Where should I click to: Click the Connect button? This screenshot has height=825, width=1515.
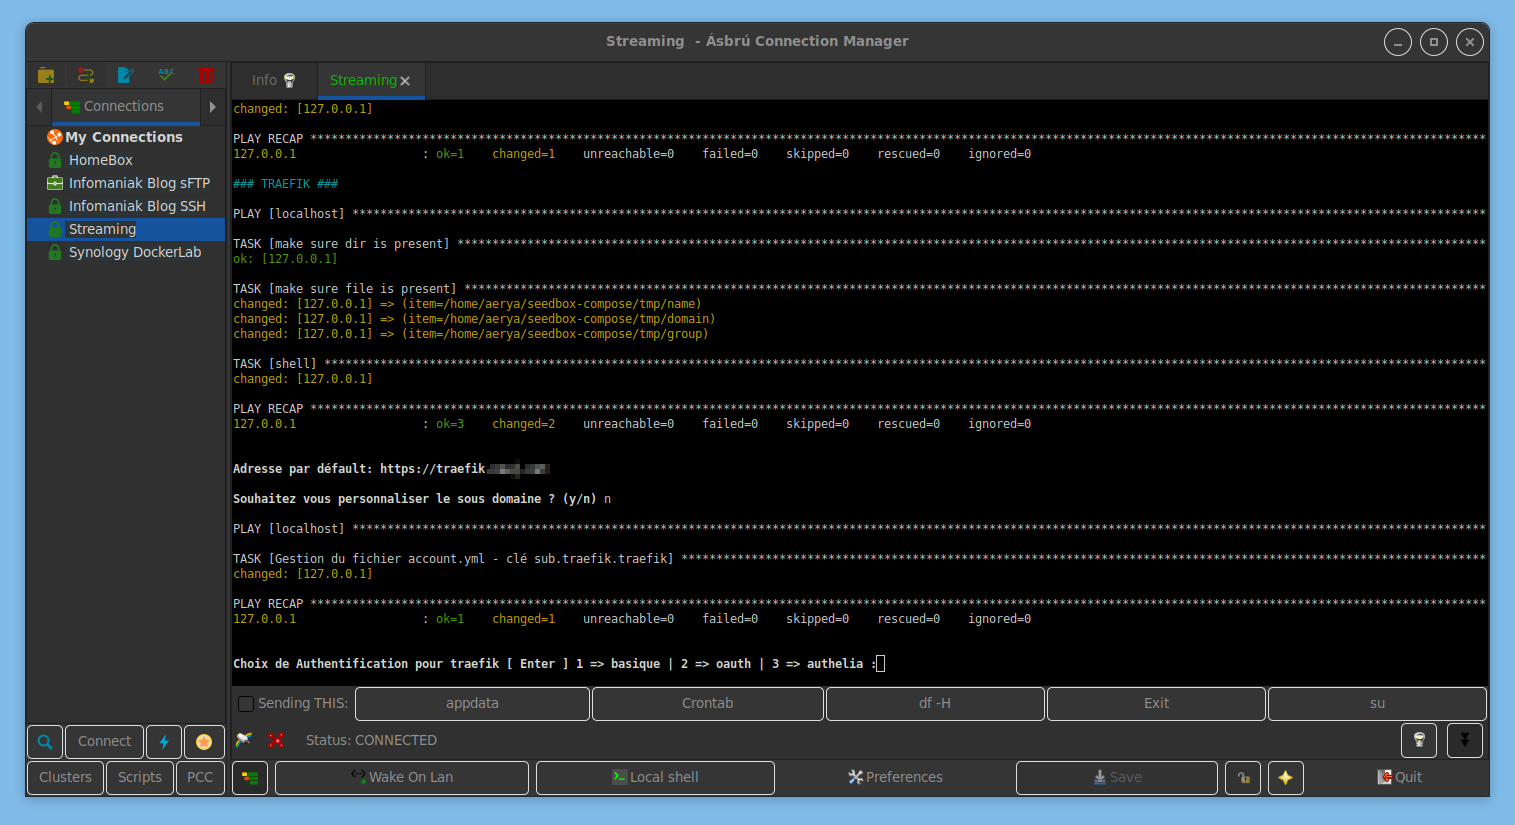pyautogui.click(x=105, y=742)
